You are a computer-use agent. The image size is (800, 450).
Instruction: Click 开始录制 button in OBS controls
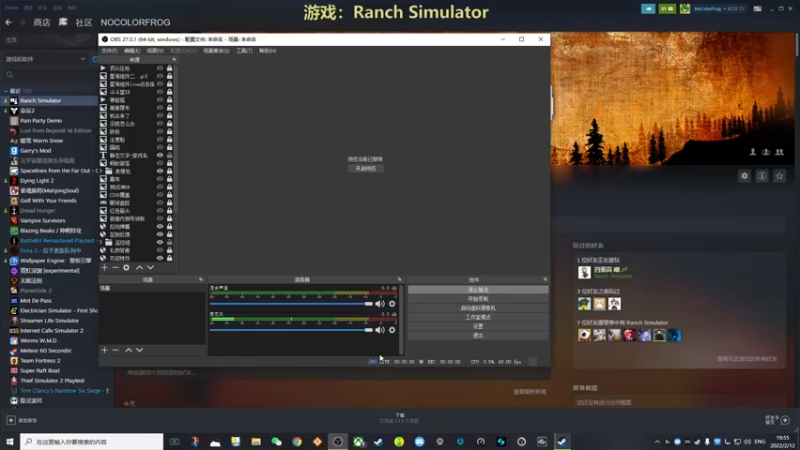pos(478,299)
